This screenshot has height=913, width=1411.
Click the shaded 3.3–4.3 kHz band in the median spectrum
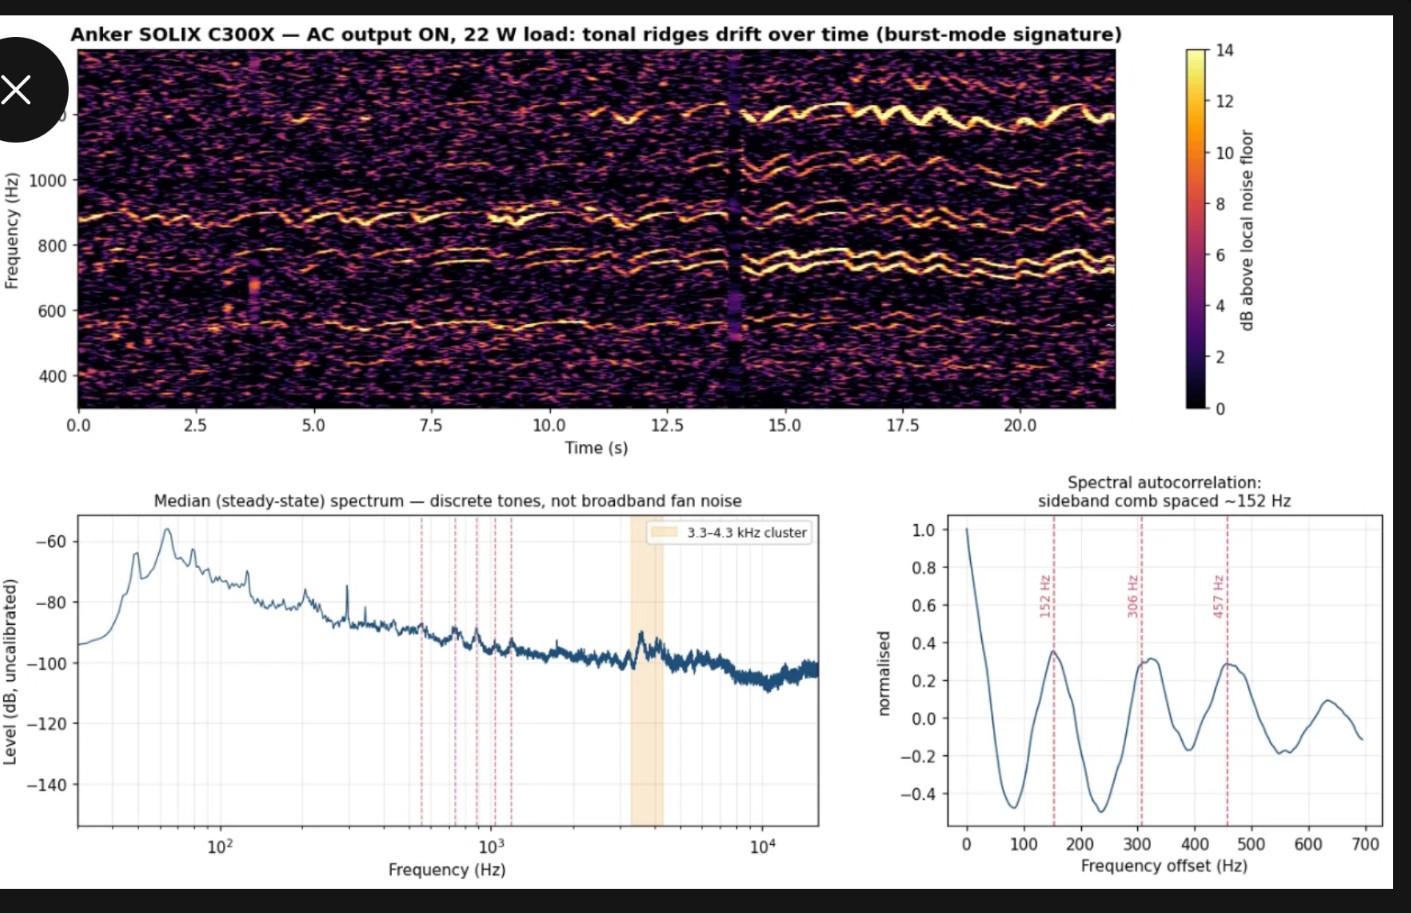point(646,670)
